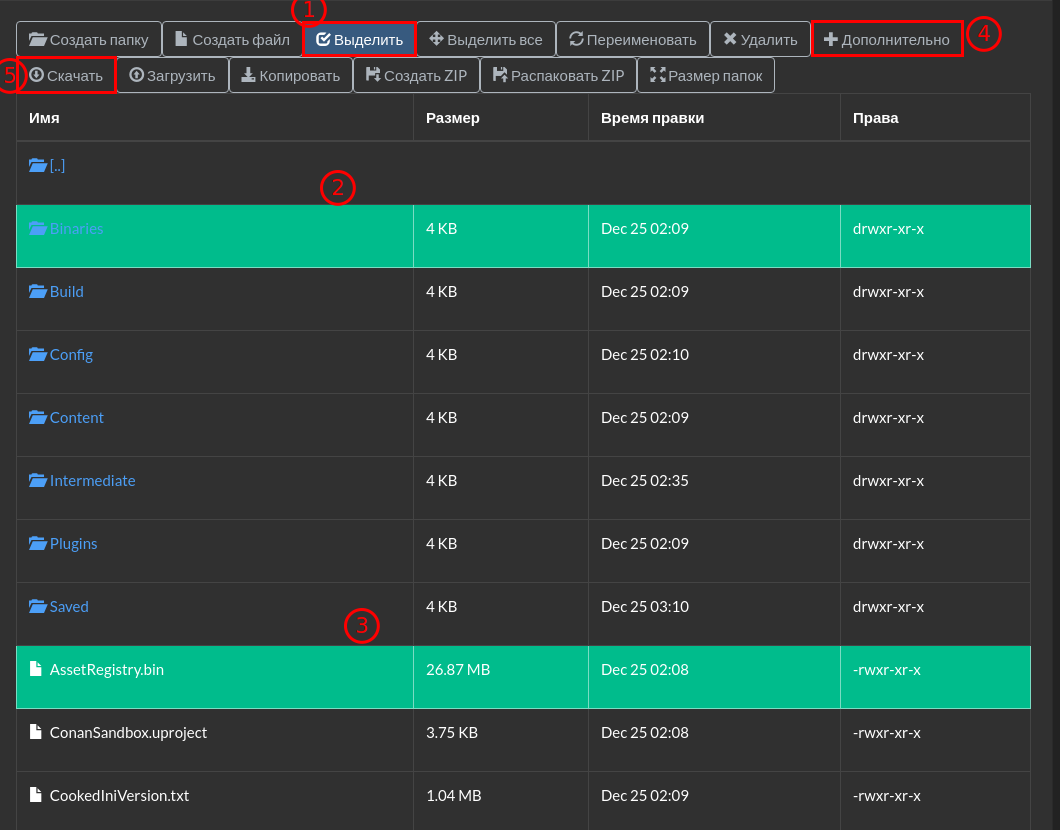The width and height of the screenshot is (1060, 830).
Task: Open the Saved folder link
Action: coord(69,606)
